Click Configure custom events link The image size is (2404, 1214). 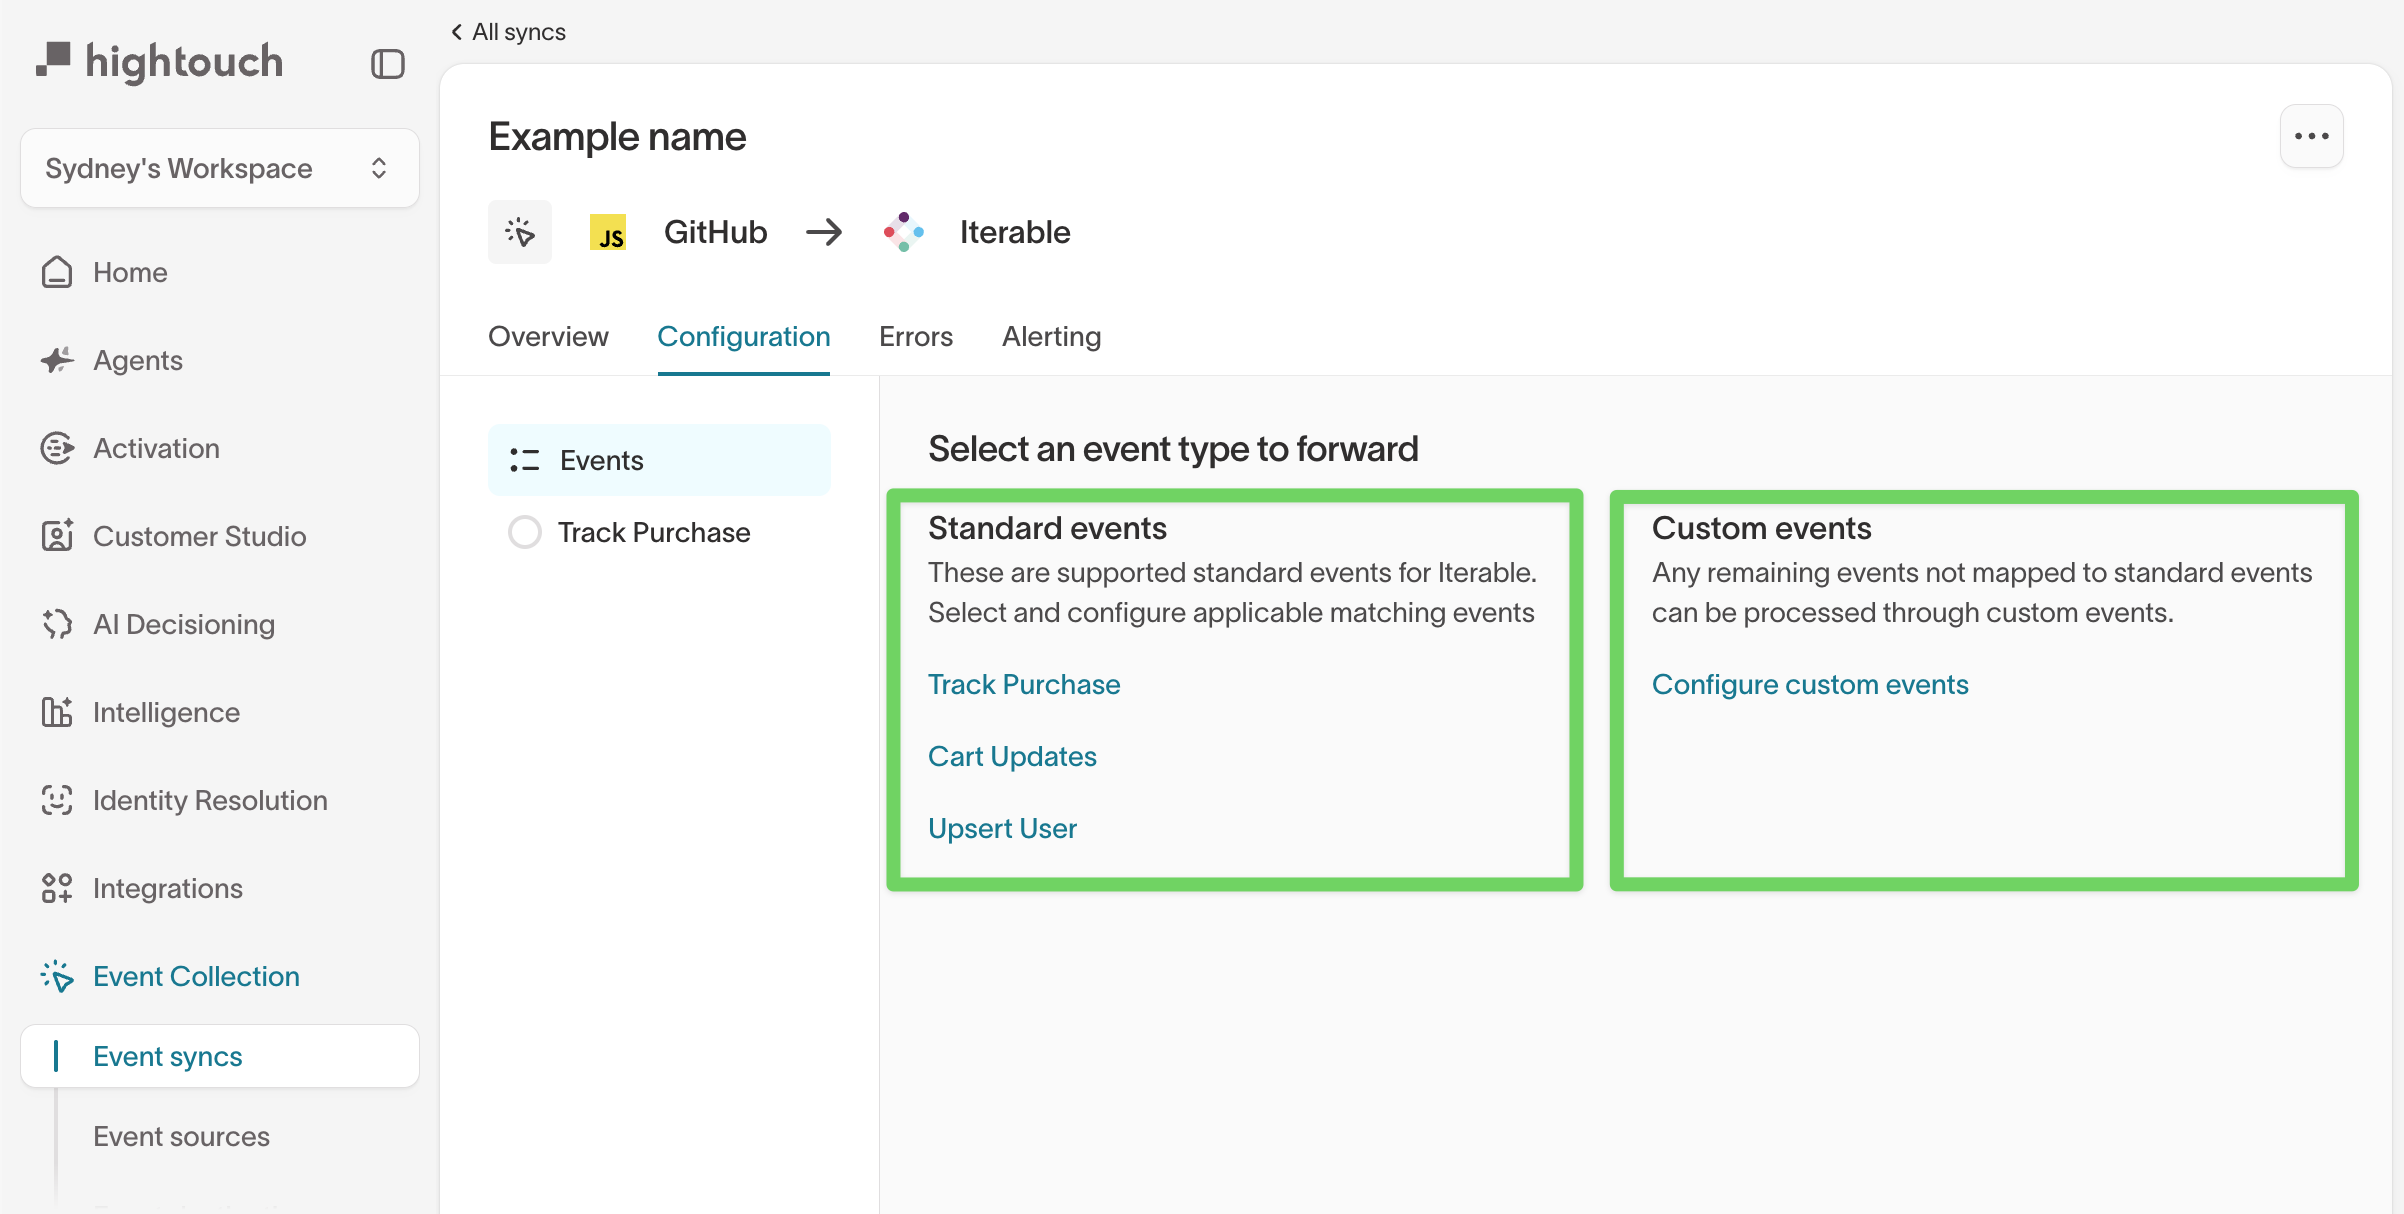[x=1809, y=684]
